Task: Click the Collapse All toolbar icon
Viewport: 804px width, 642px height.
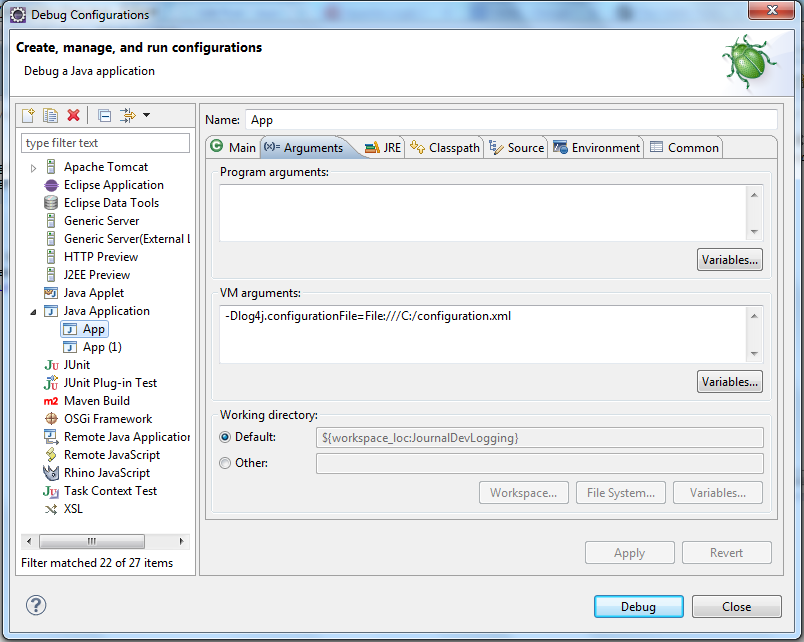Action: (x=105, y=116)
